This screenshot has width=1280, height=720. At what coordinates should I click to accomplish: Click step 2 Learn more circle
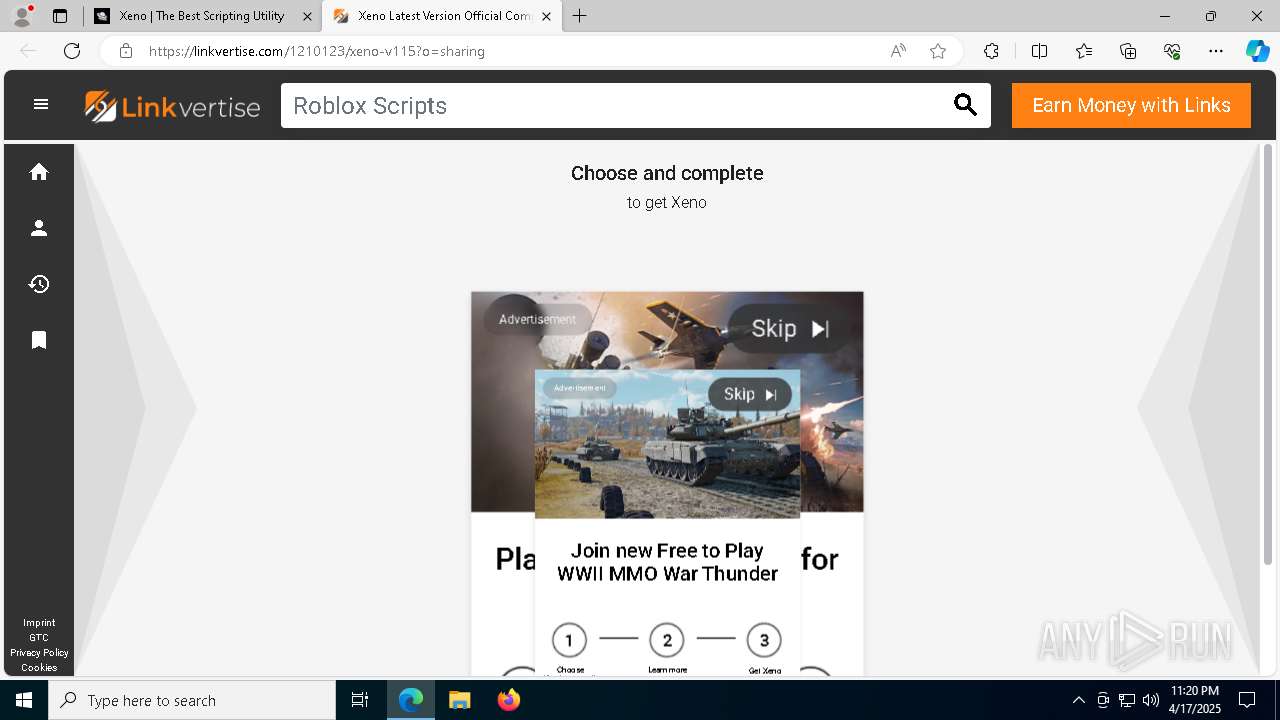pyautogui.click(x=667, y=640)
